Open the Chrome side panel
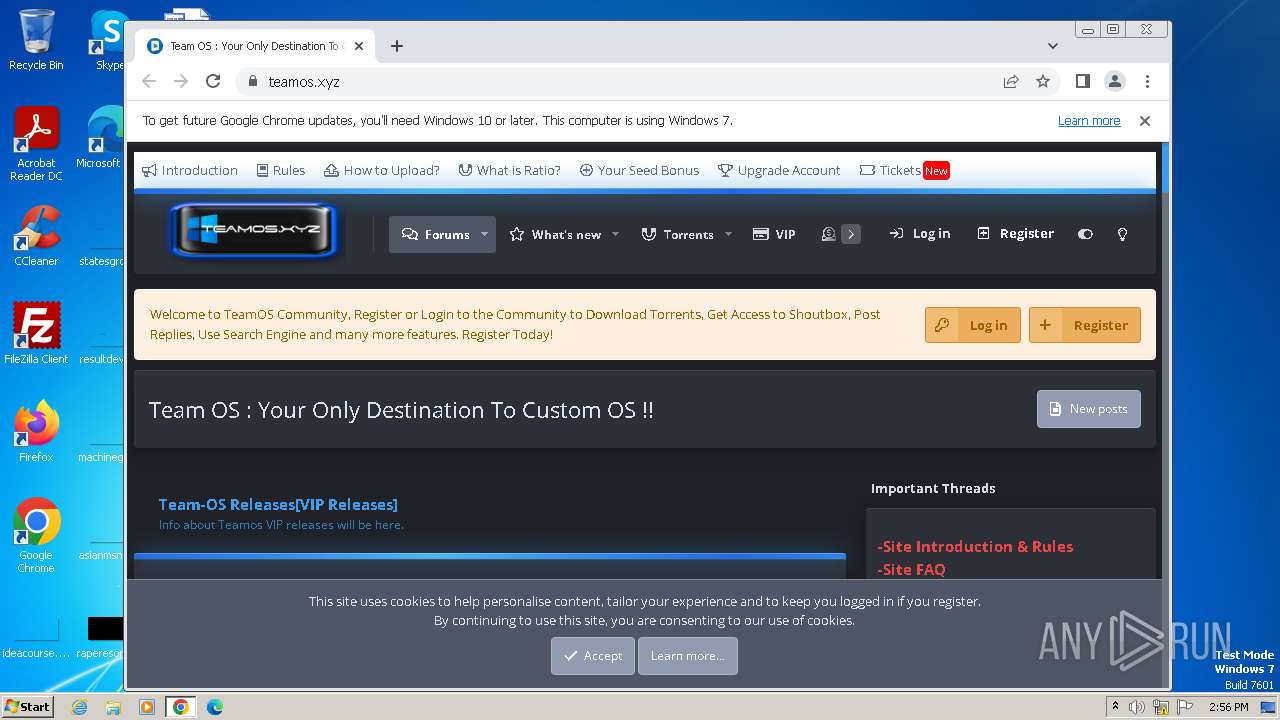This screenshot has width=1280, height=720. (1082, 81)
